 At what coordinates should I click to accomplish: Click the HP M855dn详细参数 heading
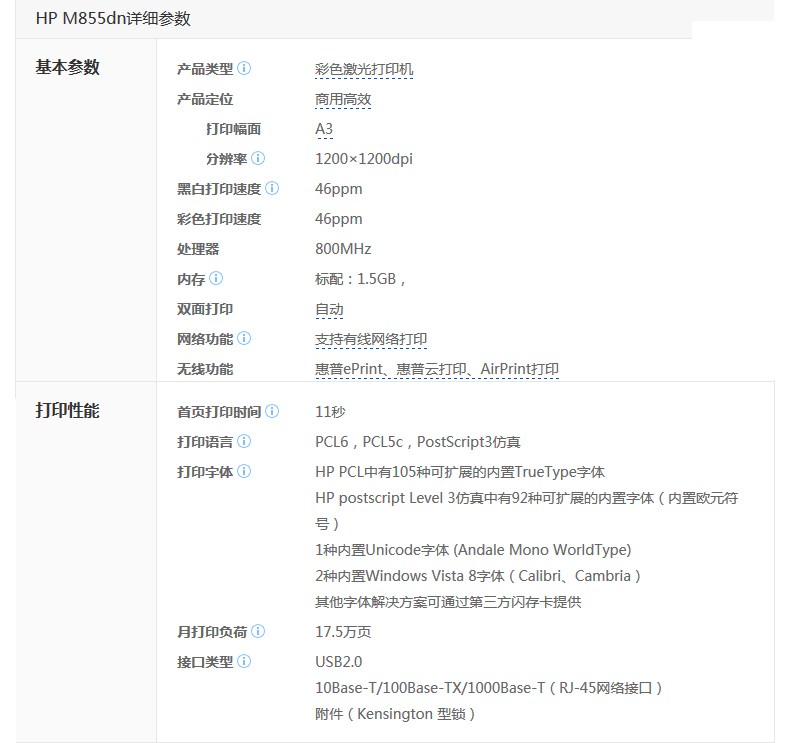click(113, 19)
